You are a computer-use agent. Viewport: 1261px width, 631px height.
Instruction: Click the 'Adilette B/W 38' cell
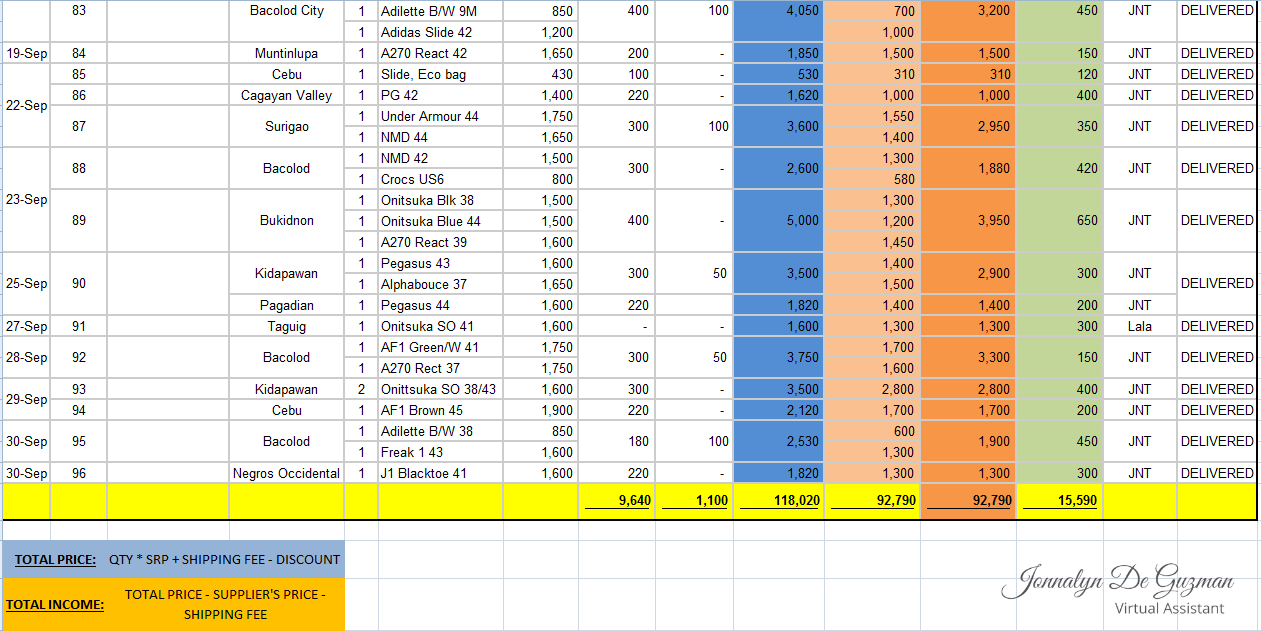[x=440, y=431]
